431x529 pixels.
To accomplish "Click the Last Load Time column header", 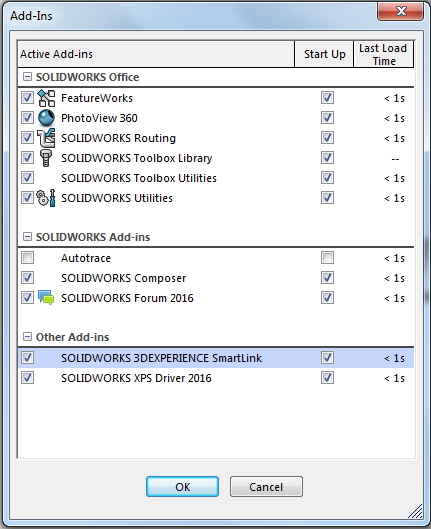I will [383, 54].
